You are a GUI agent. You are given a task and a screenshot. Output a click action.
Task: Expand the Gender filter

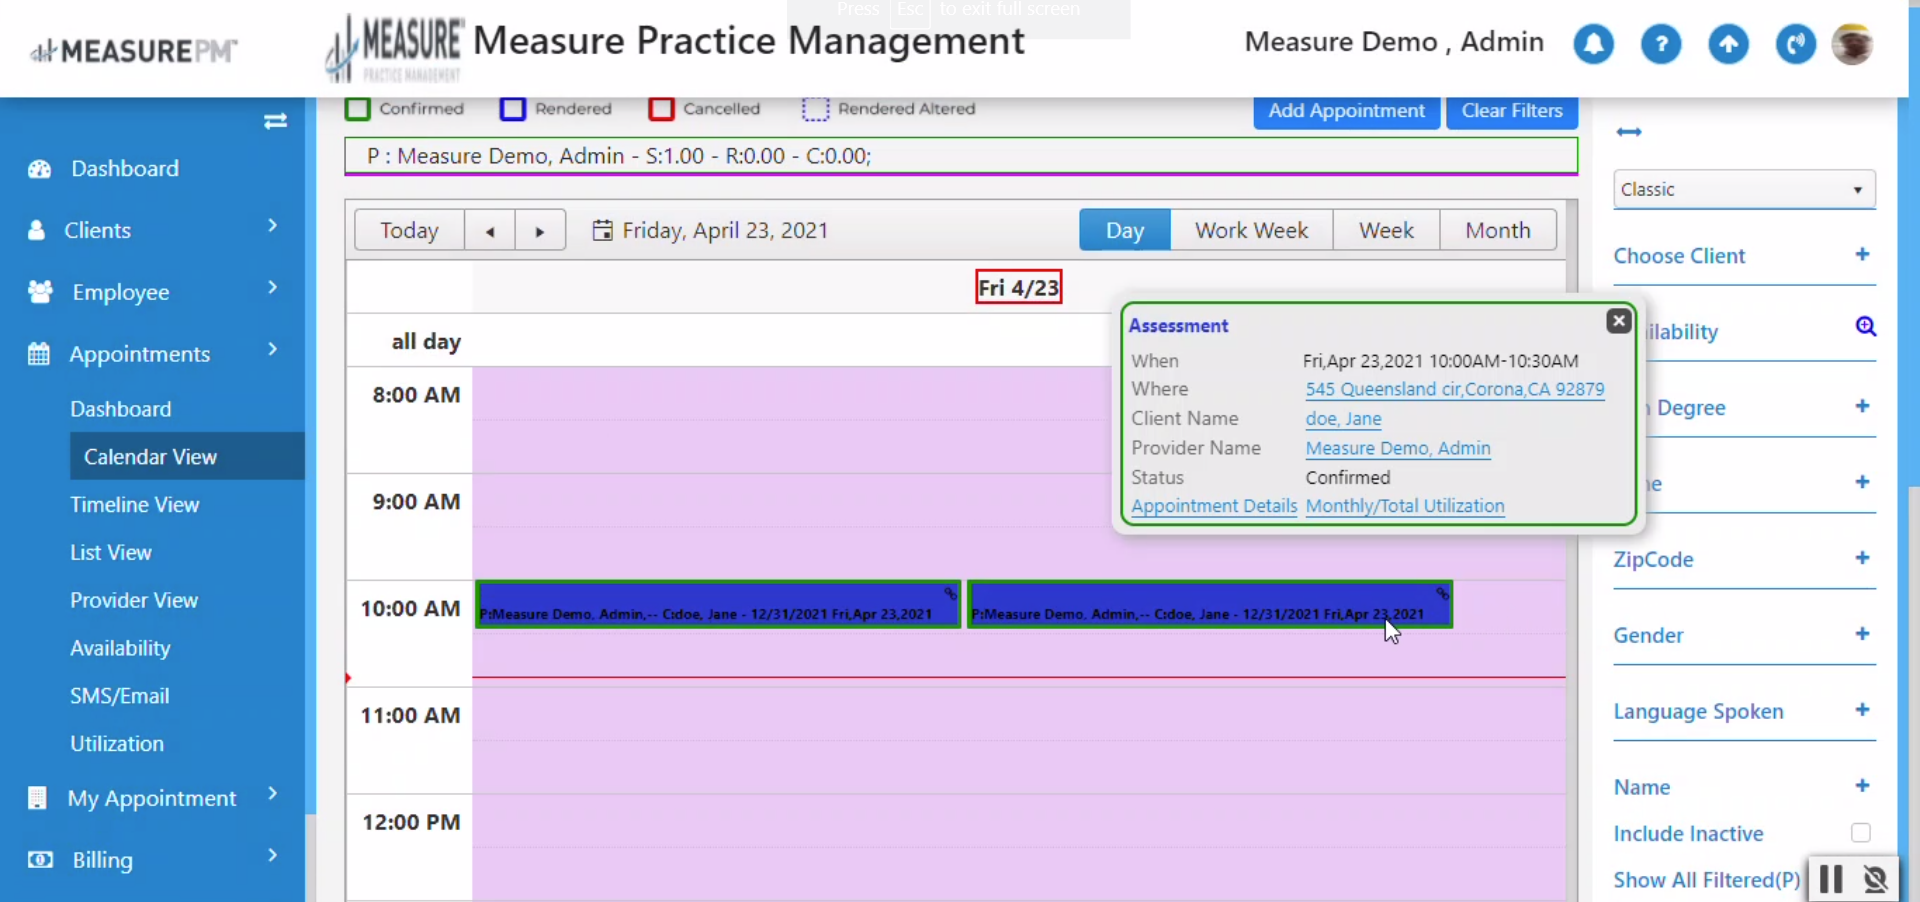pos(1862,634)
